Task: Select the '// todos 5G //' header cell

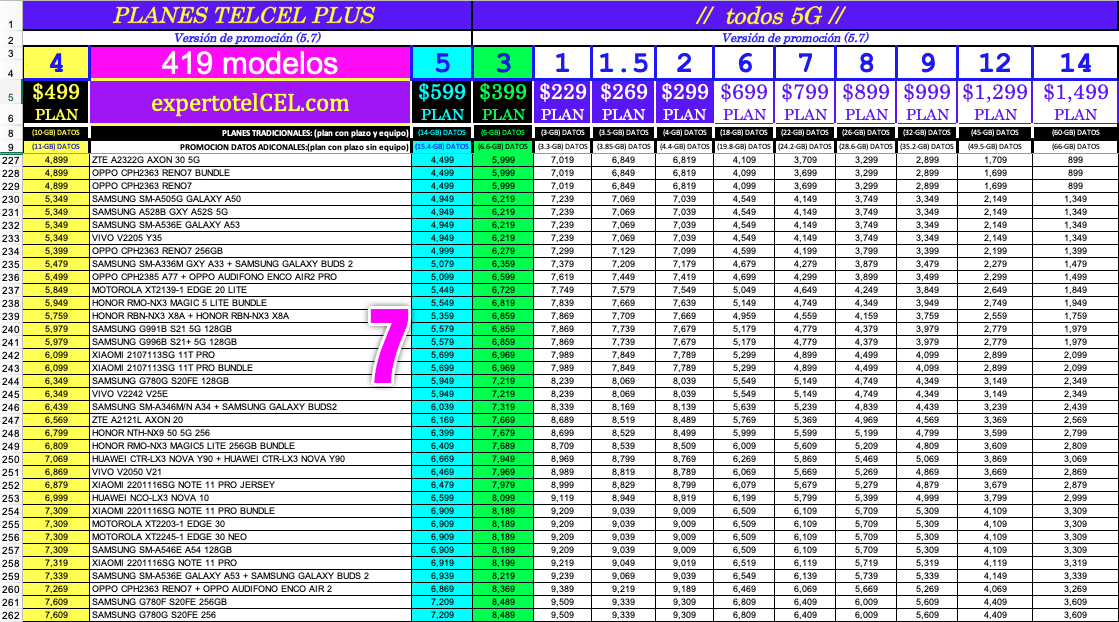Action: pos(795,15)
